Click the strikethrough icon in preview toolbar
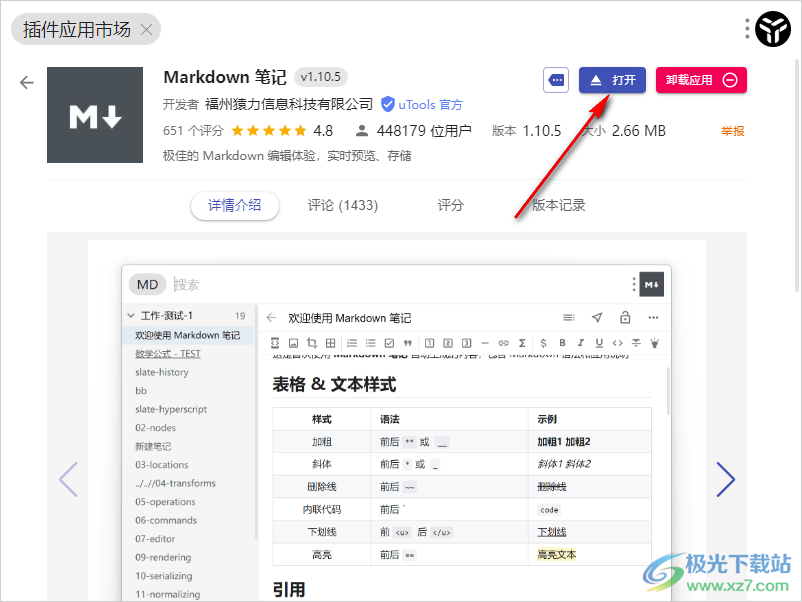Image resolution: width=802 pixels, height=602 pixels. tap(636, 343)
